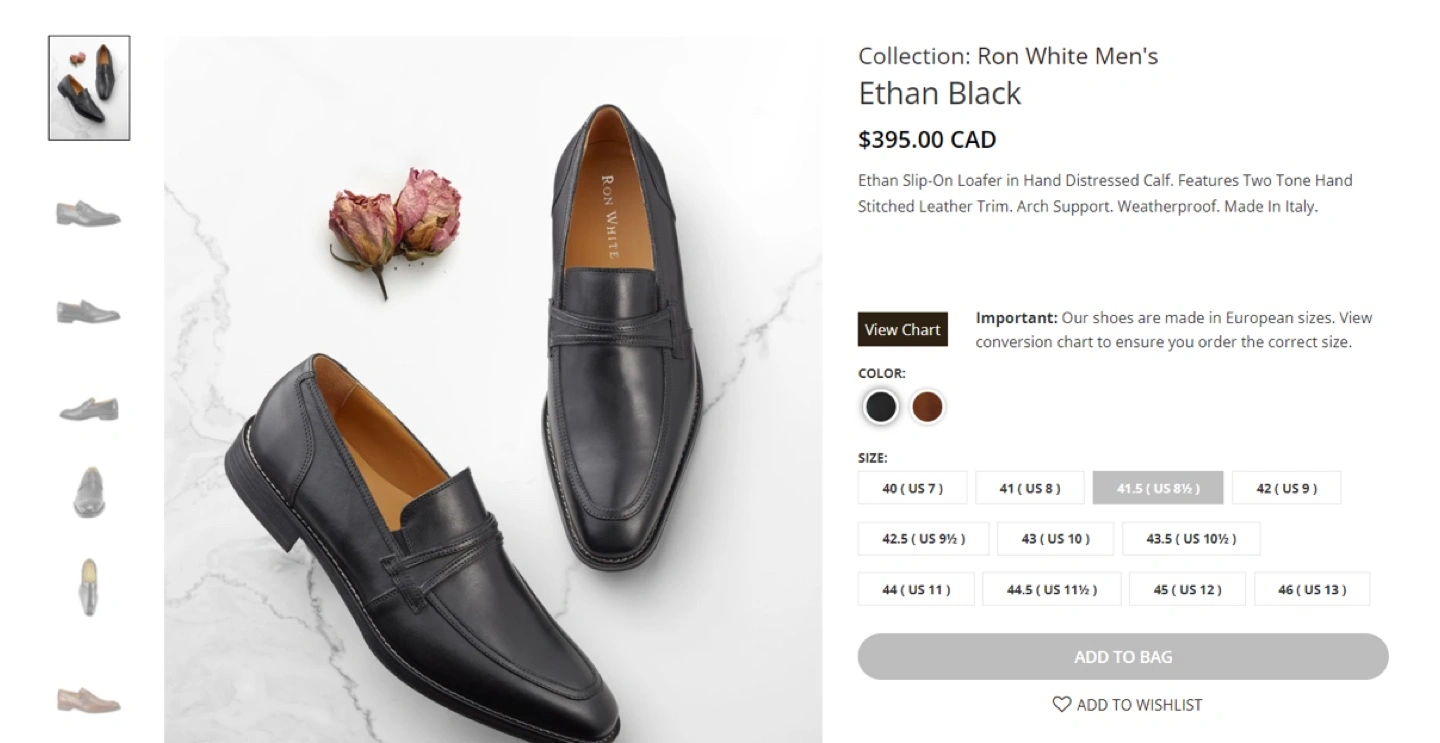This screenshot has height=743, width=1440.
Task: Select size 40 (US 7)
Action: [912, 488]
